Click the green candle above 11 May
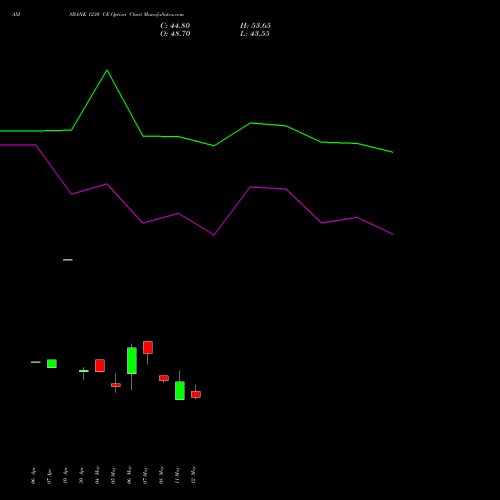This screenshot has height=500, width=500. [180, 390]
